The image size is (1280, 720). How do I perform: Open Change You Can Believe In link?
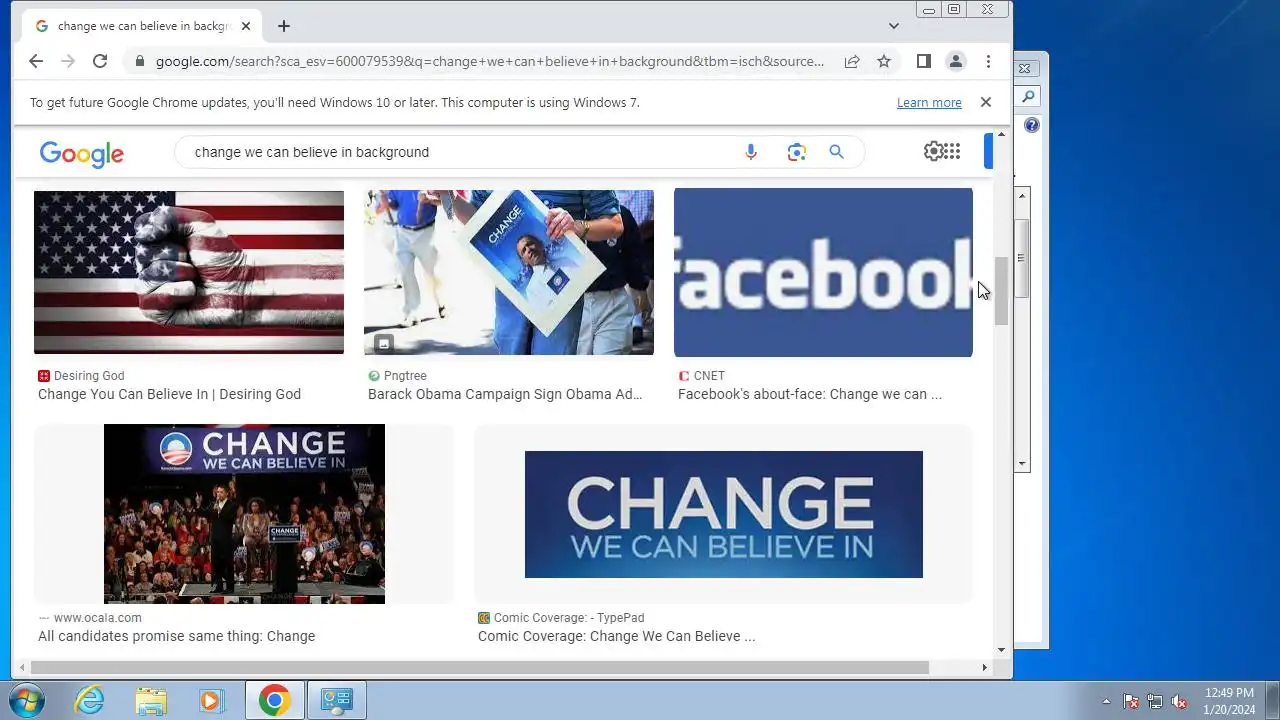(x=169, y=394)
